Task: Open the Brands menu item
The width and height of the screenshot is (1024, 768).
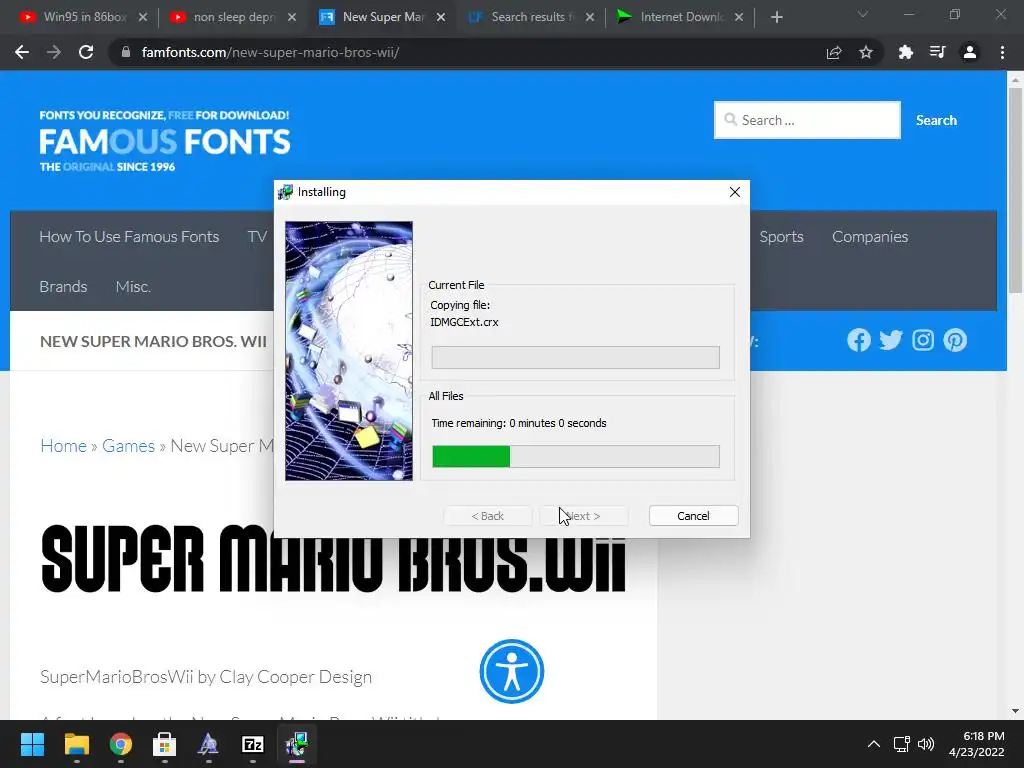Action: pos(63,286)
